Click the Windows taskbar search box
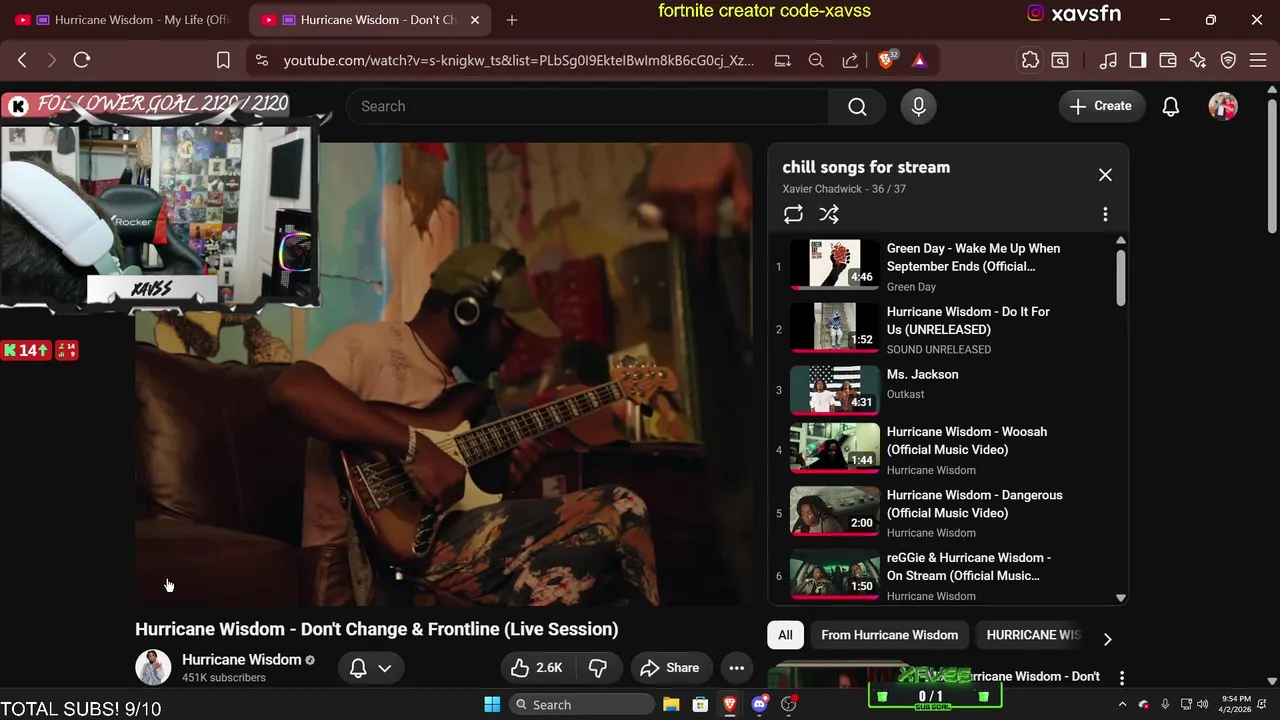 [581, 704]
